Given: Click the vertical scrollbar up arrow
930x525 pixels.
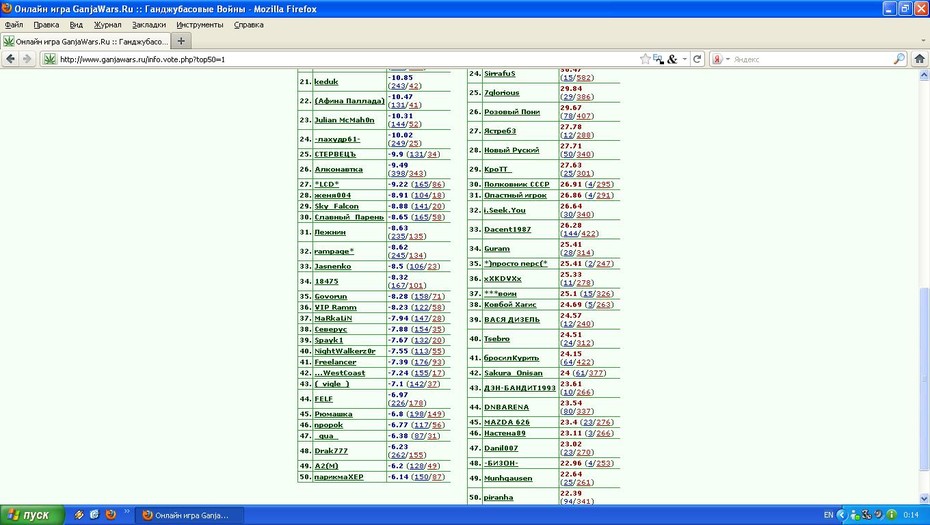Looking at the screenshot, I should click(x=924, y=76).
